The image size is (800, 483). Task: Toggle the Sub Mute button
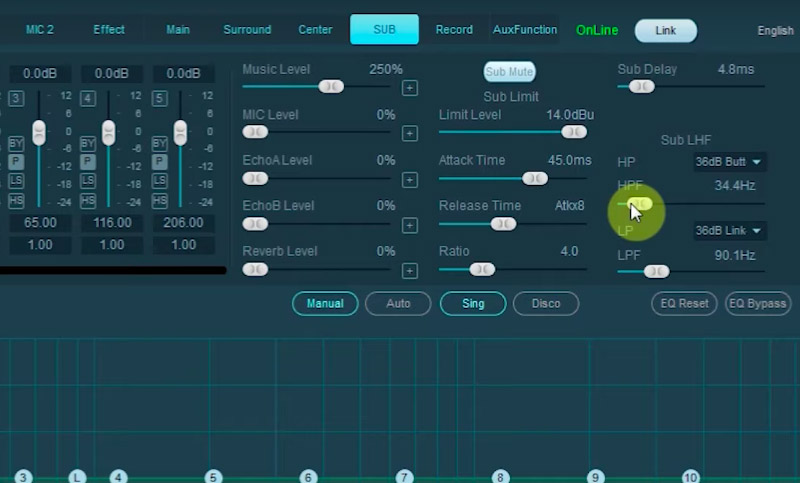coord(509,72)
